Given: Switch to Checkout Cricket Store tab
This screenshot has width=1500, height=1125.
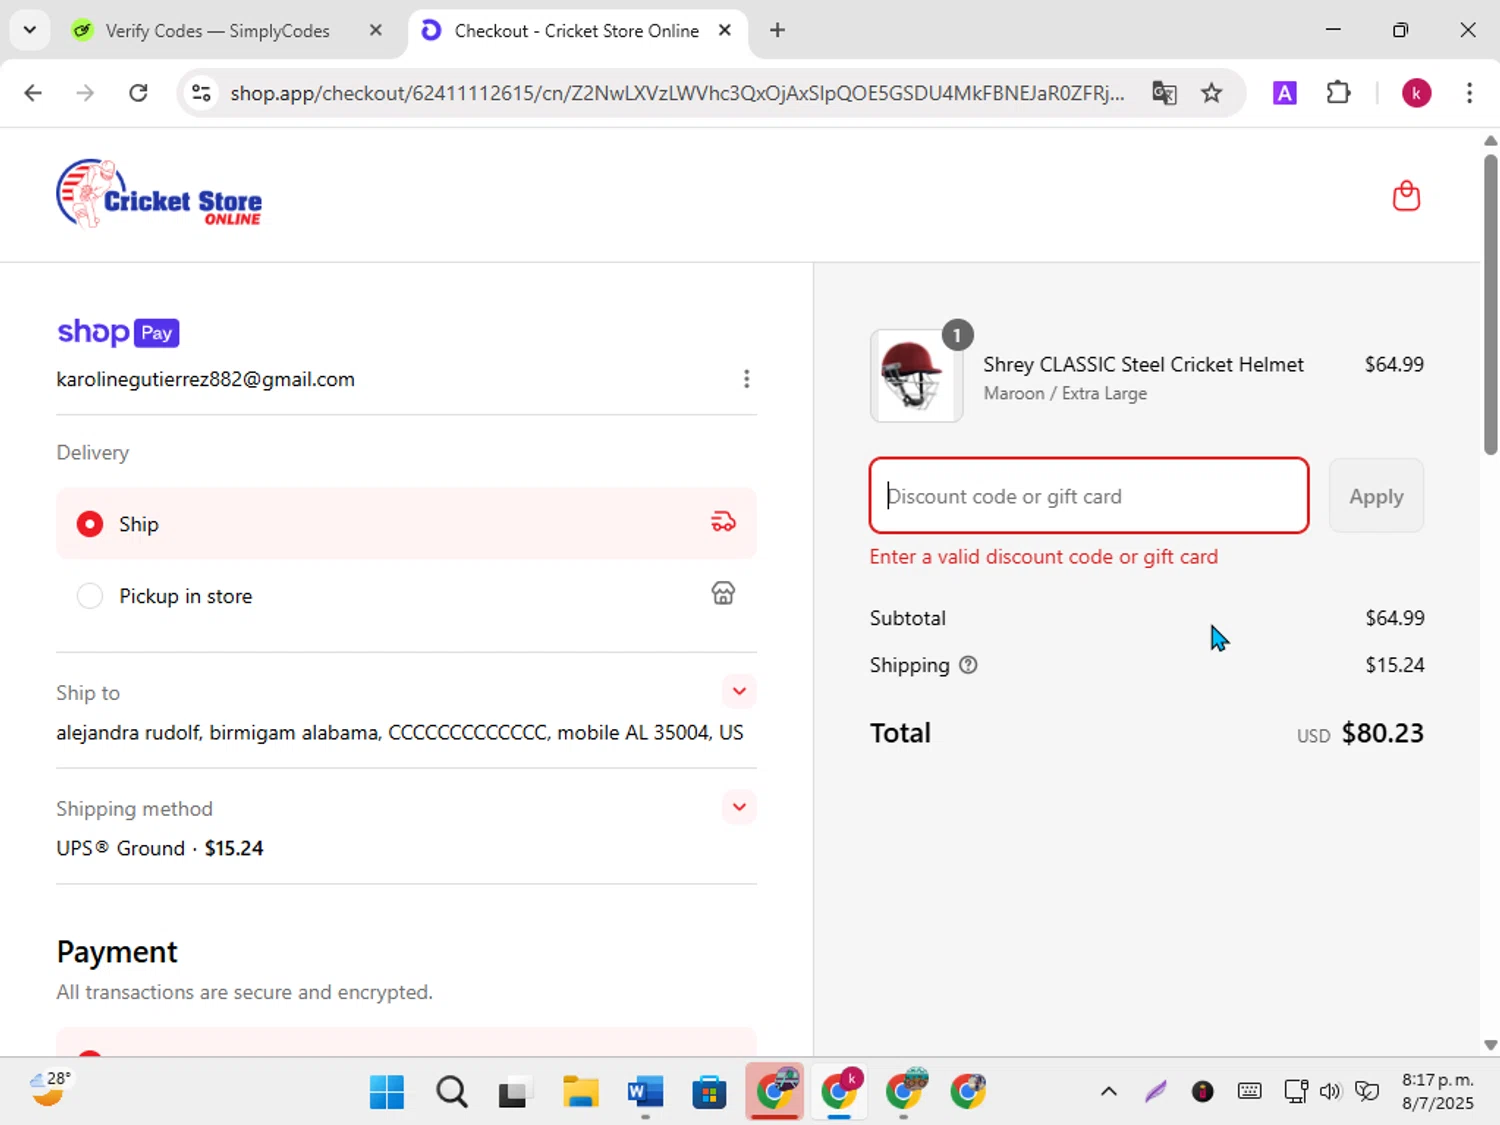Looking at the screenshot, I should pyautogui.click(x=578, y=31).
